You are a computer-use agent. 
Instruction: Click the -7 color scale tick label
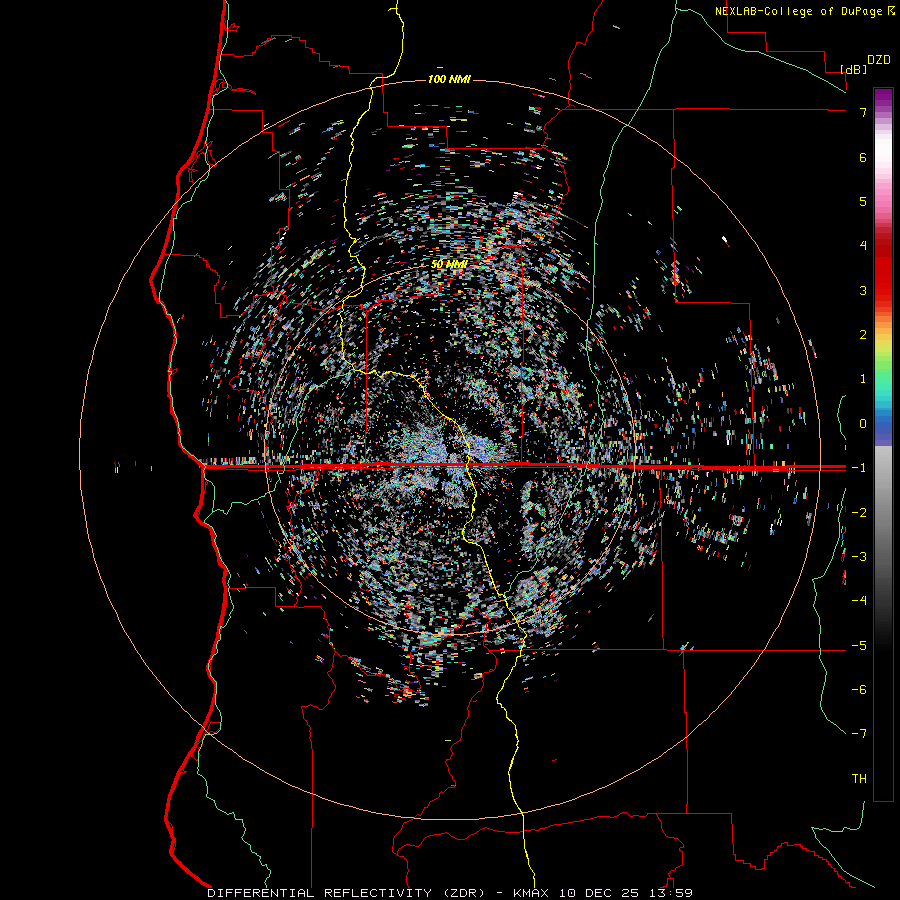click(x=859, y=734)
